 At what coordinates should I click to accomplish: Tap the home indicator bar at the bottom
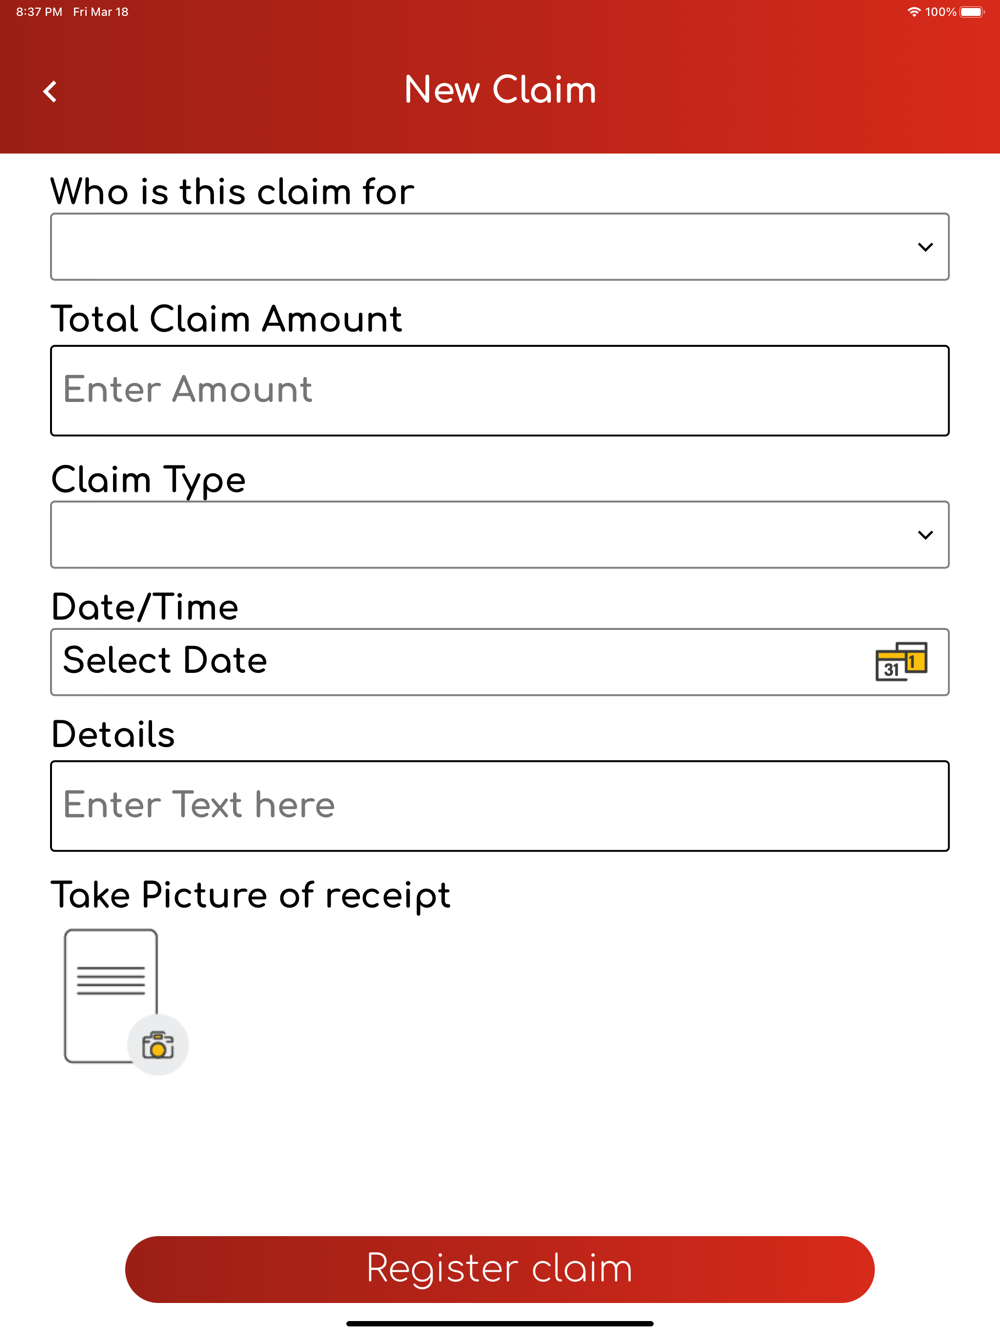pos(500,1323)
